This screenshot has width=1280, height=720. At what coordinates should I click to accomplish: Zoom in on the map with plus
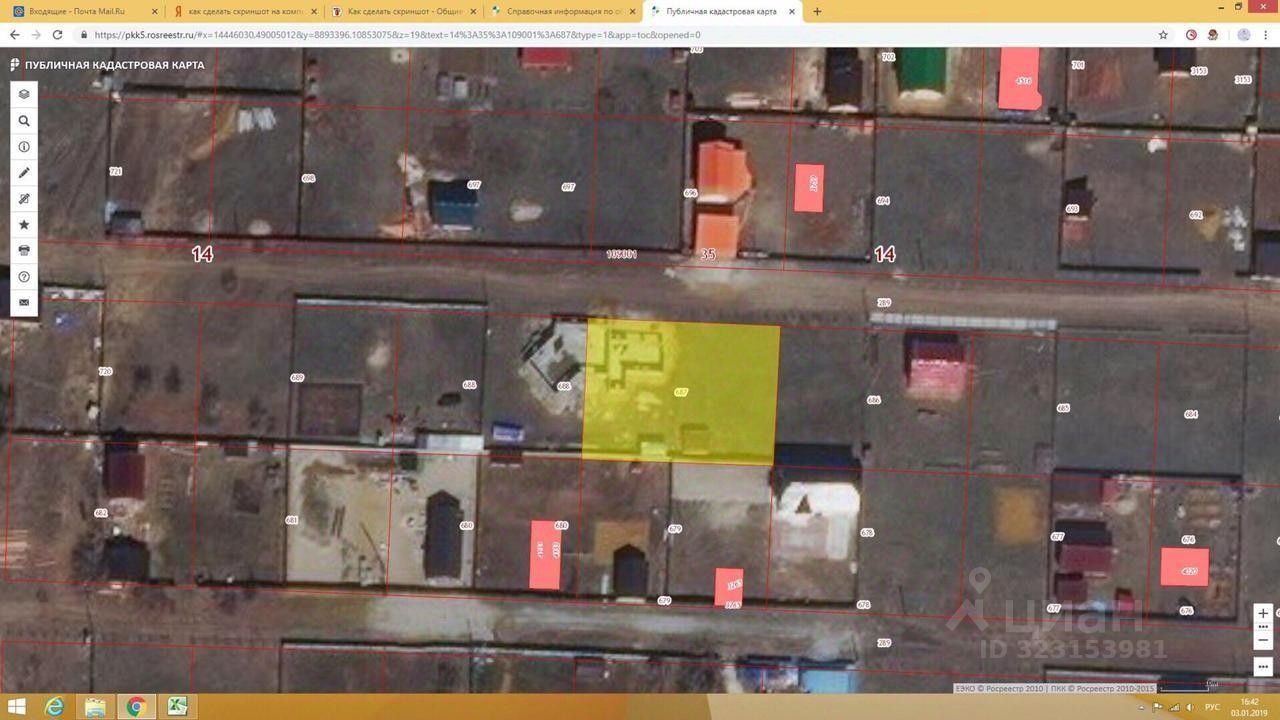pyautogui.click(x=1264, y=613)
